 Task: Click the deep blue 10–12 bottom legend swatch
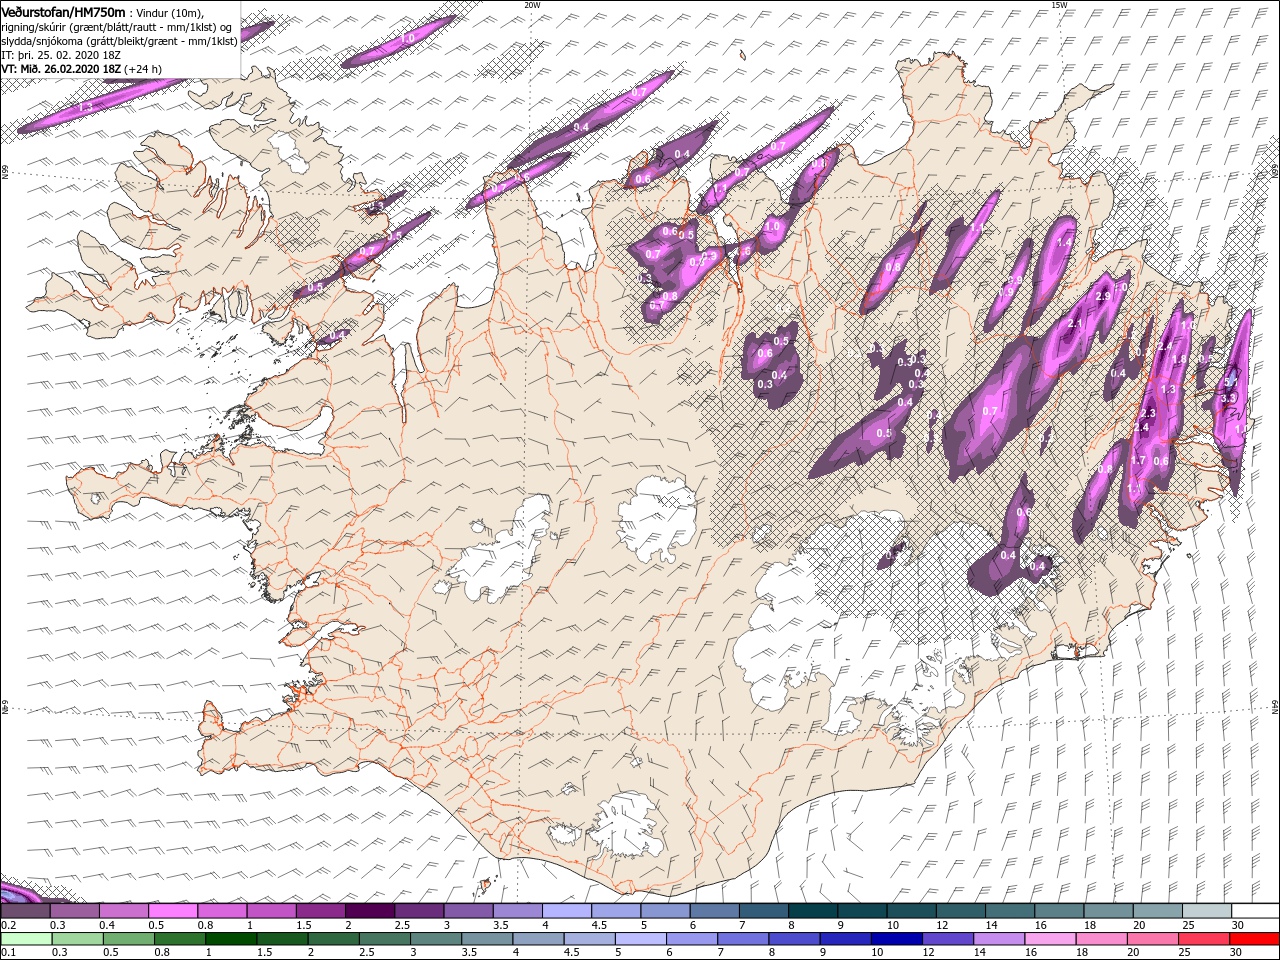[895, 939]
